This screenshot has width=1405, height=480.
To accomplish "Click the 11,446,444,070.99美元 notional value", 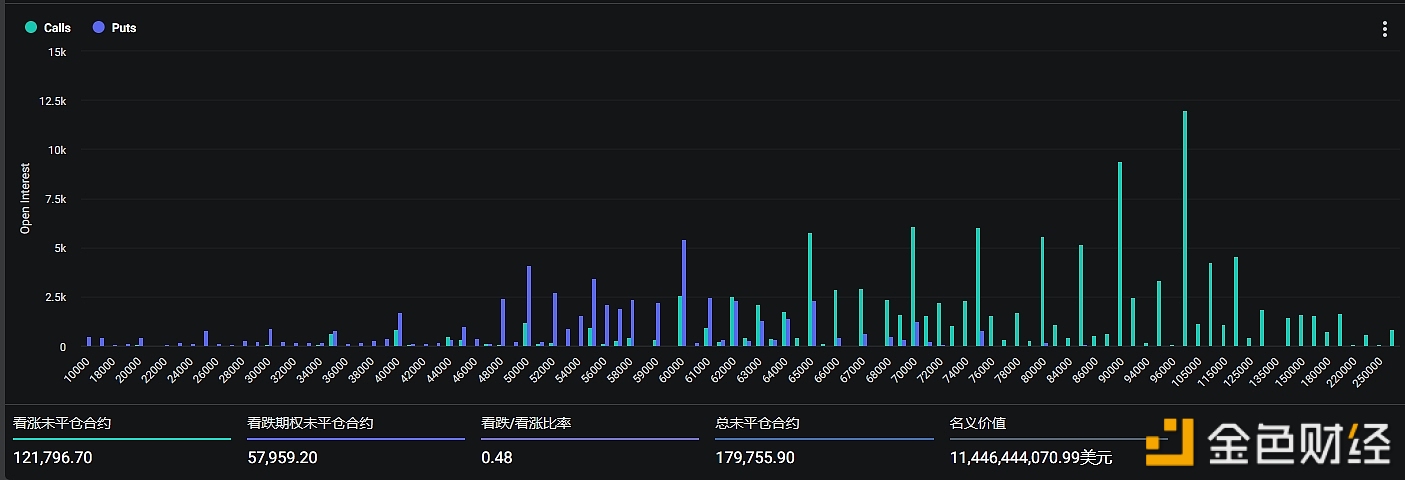I will (1031, 457).
